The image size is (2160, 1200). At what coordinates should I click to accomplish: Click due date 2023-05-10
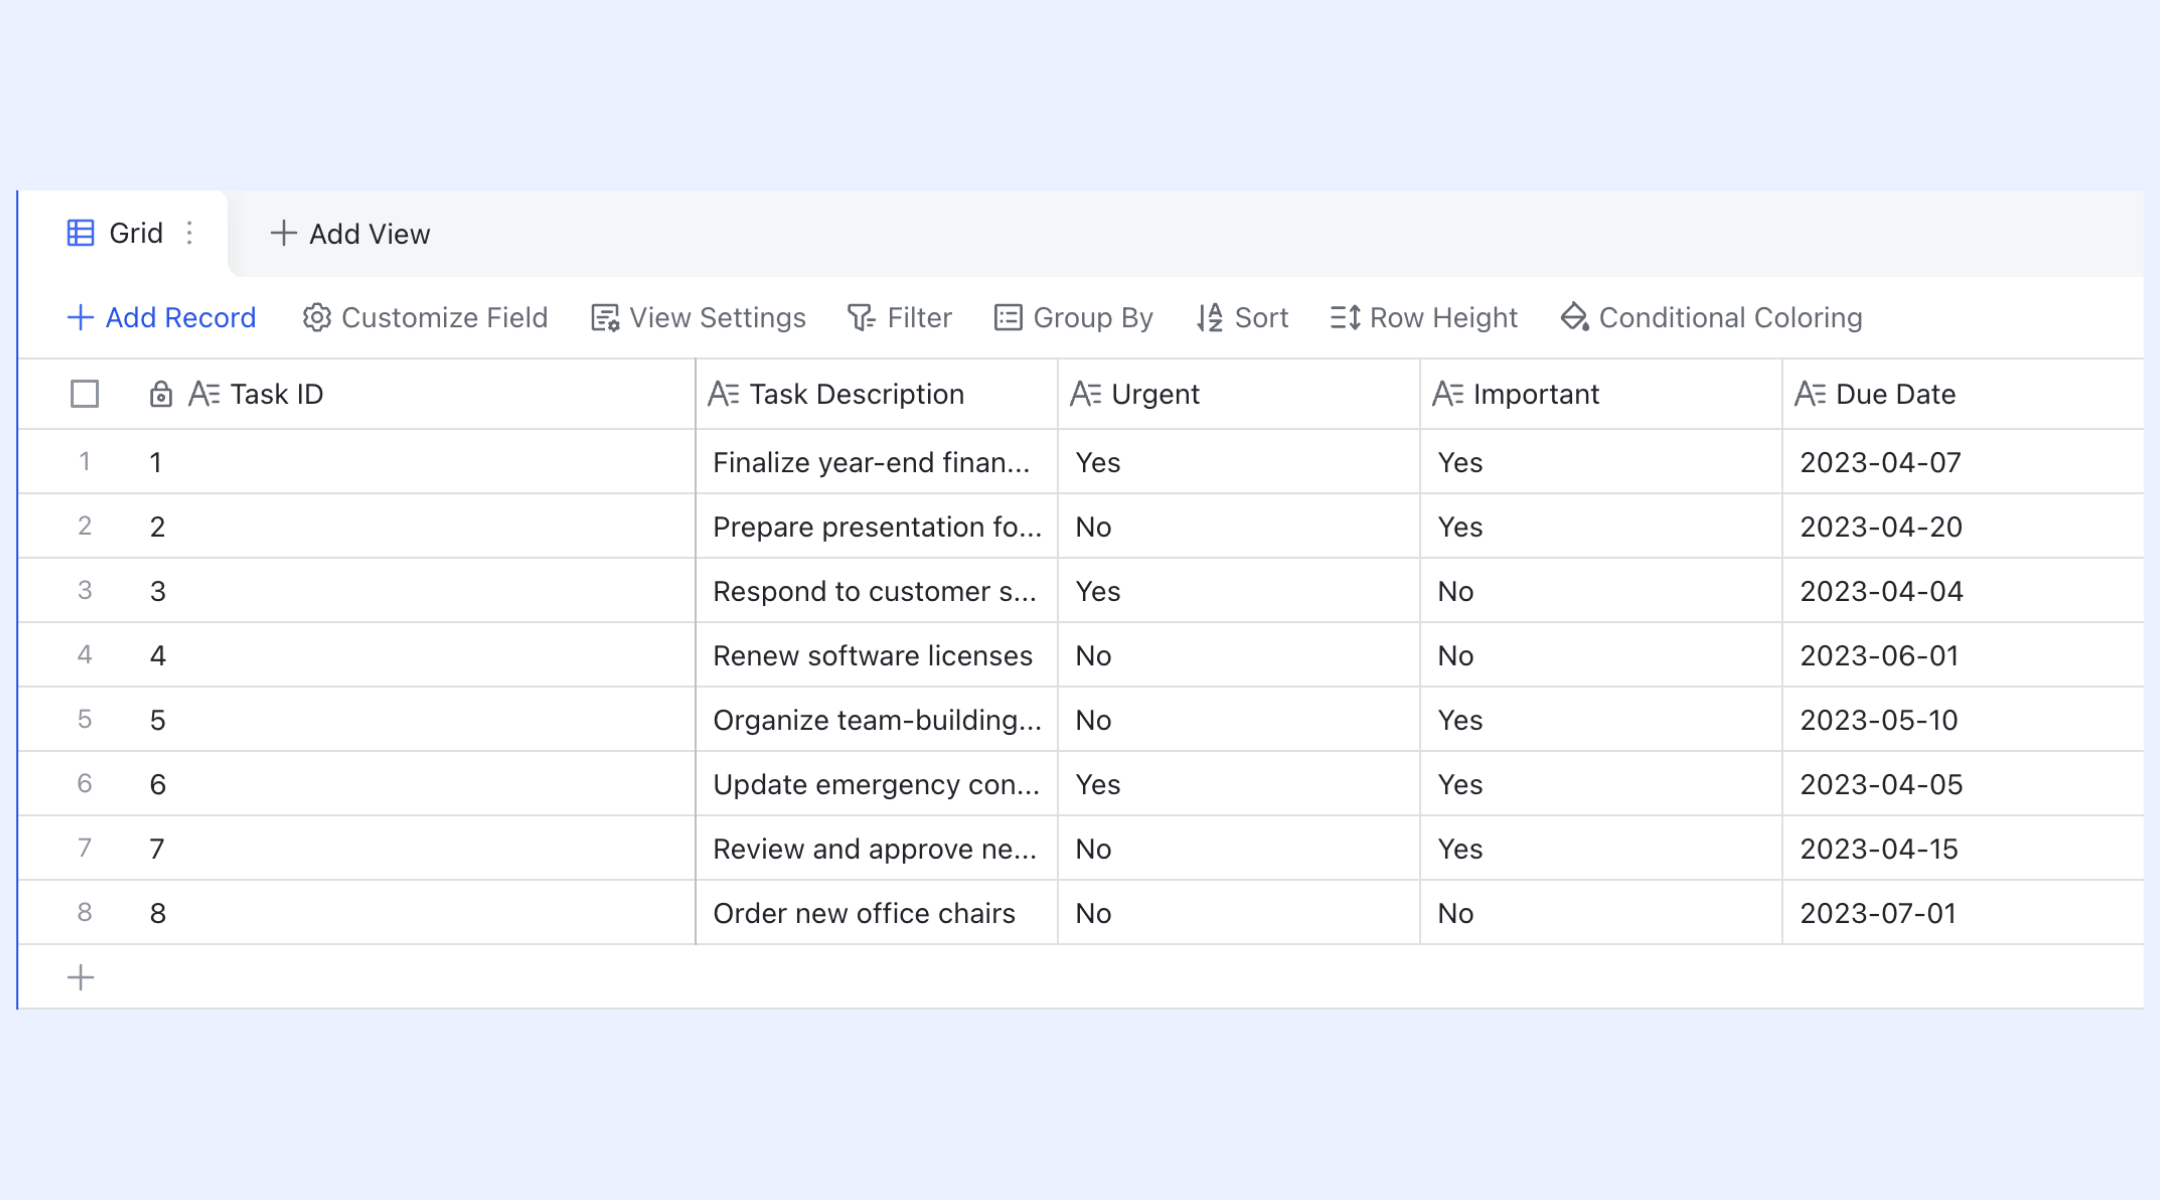(1963, 720)
